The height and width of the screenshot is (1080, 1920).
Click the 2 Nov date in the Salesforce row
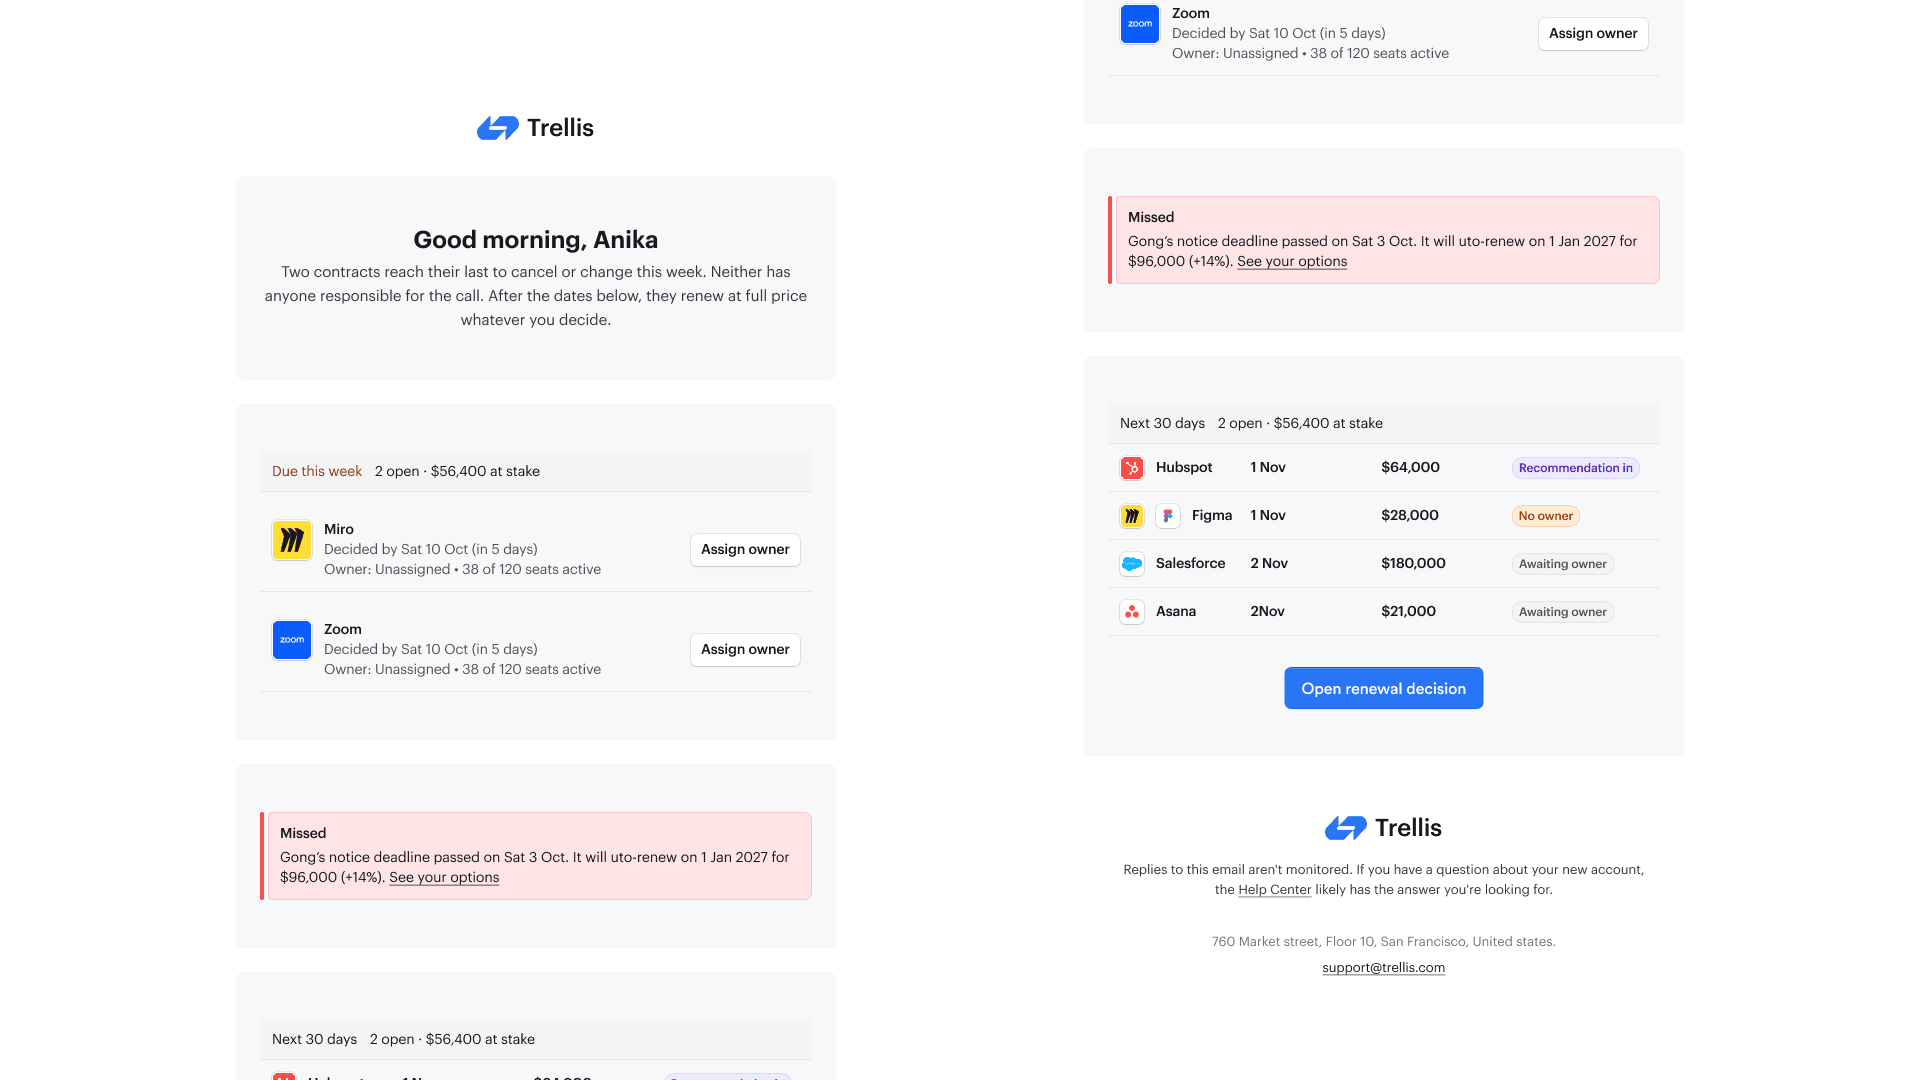(x=1269, y=563)
